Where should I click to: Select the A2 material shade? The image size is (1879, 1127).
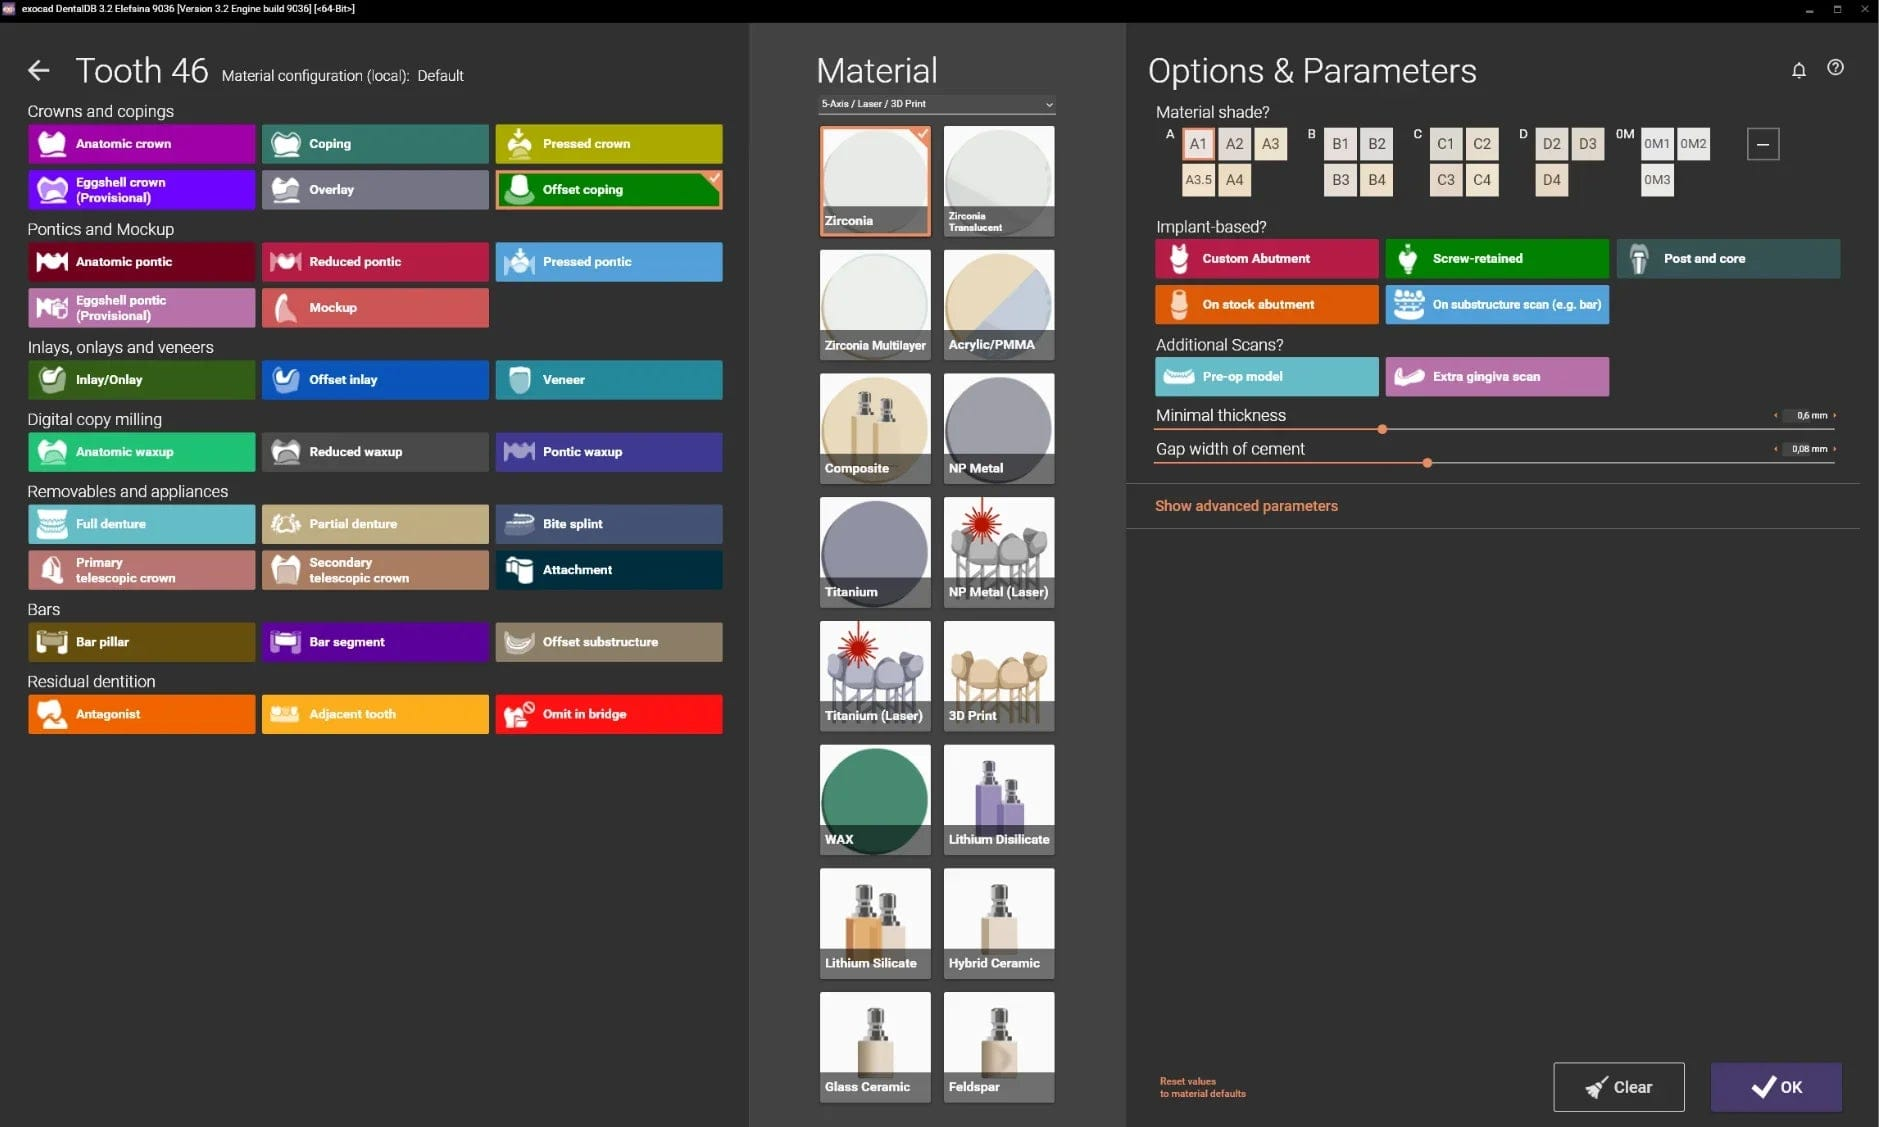1234,144
